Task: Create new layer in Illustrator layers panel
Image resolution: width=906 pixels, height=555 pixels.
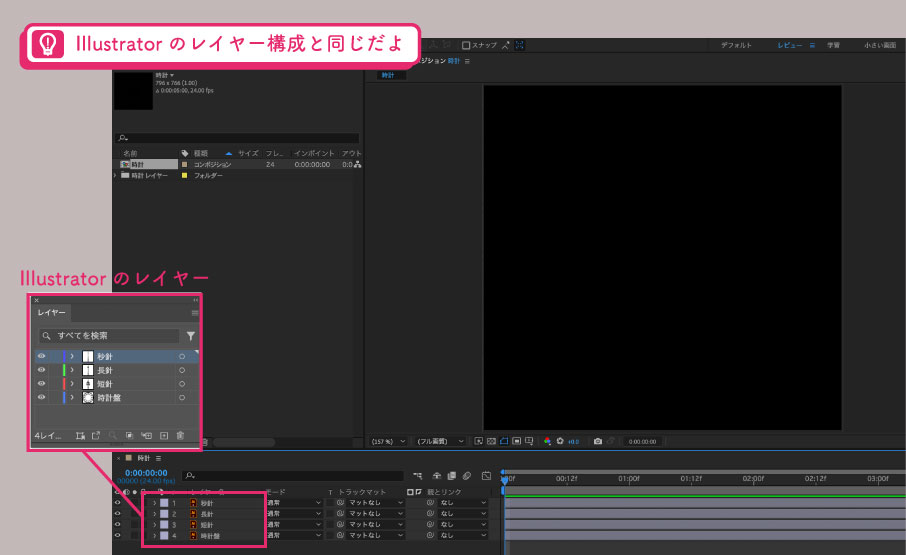Action: point(164,435)
